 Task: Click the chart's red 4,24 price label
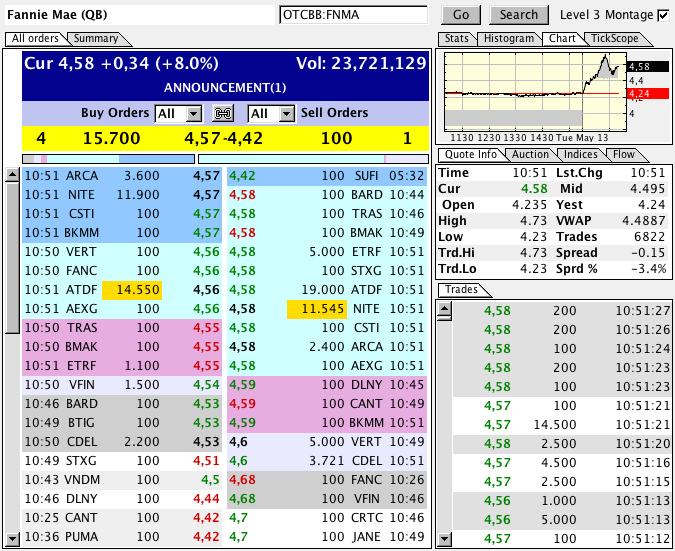coord(648,93)
